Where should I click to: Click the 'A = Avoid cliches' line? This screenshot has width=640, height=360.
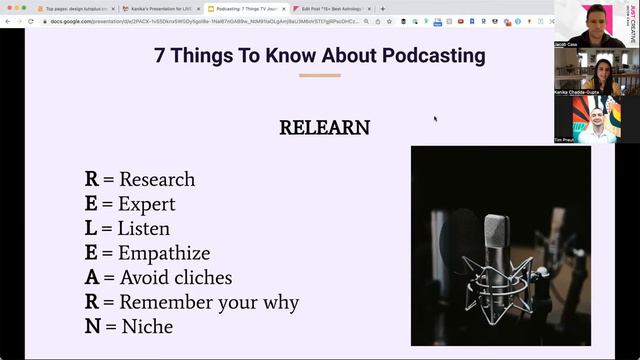tap(158, 277)
